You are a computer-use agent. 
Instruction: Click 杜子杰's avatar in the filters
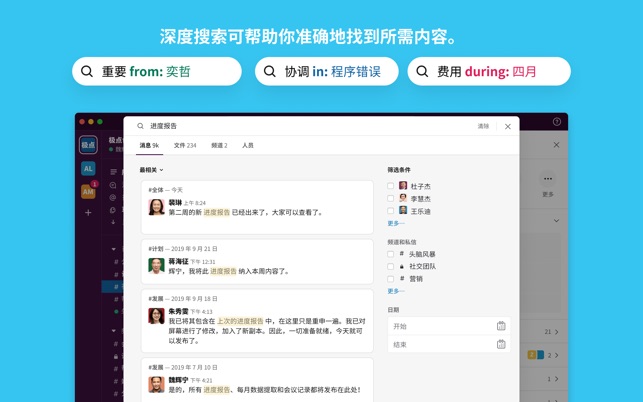pos(403,186)
